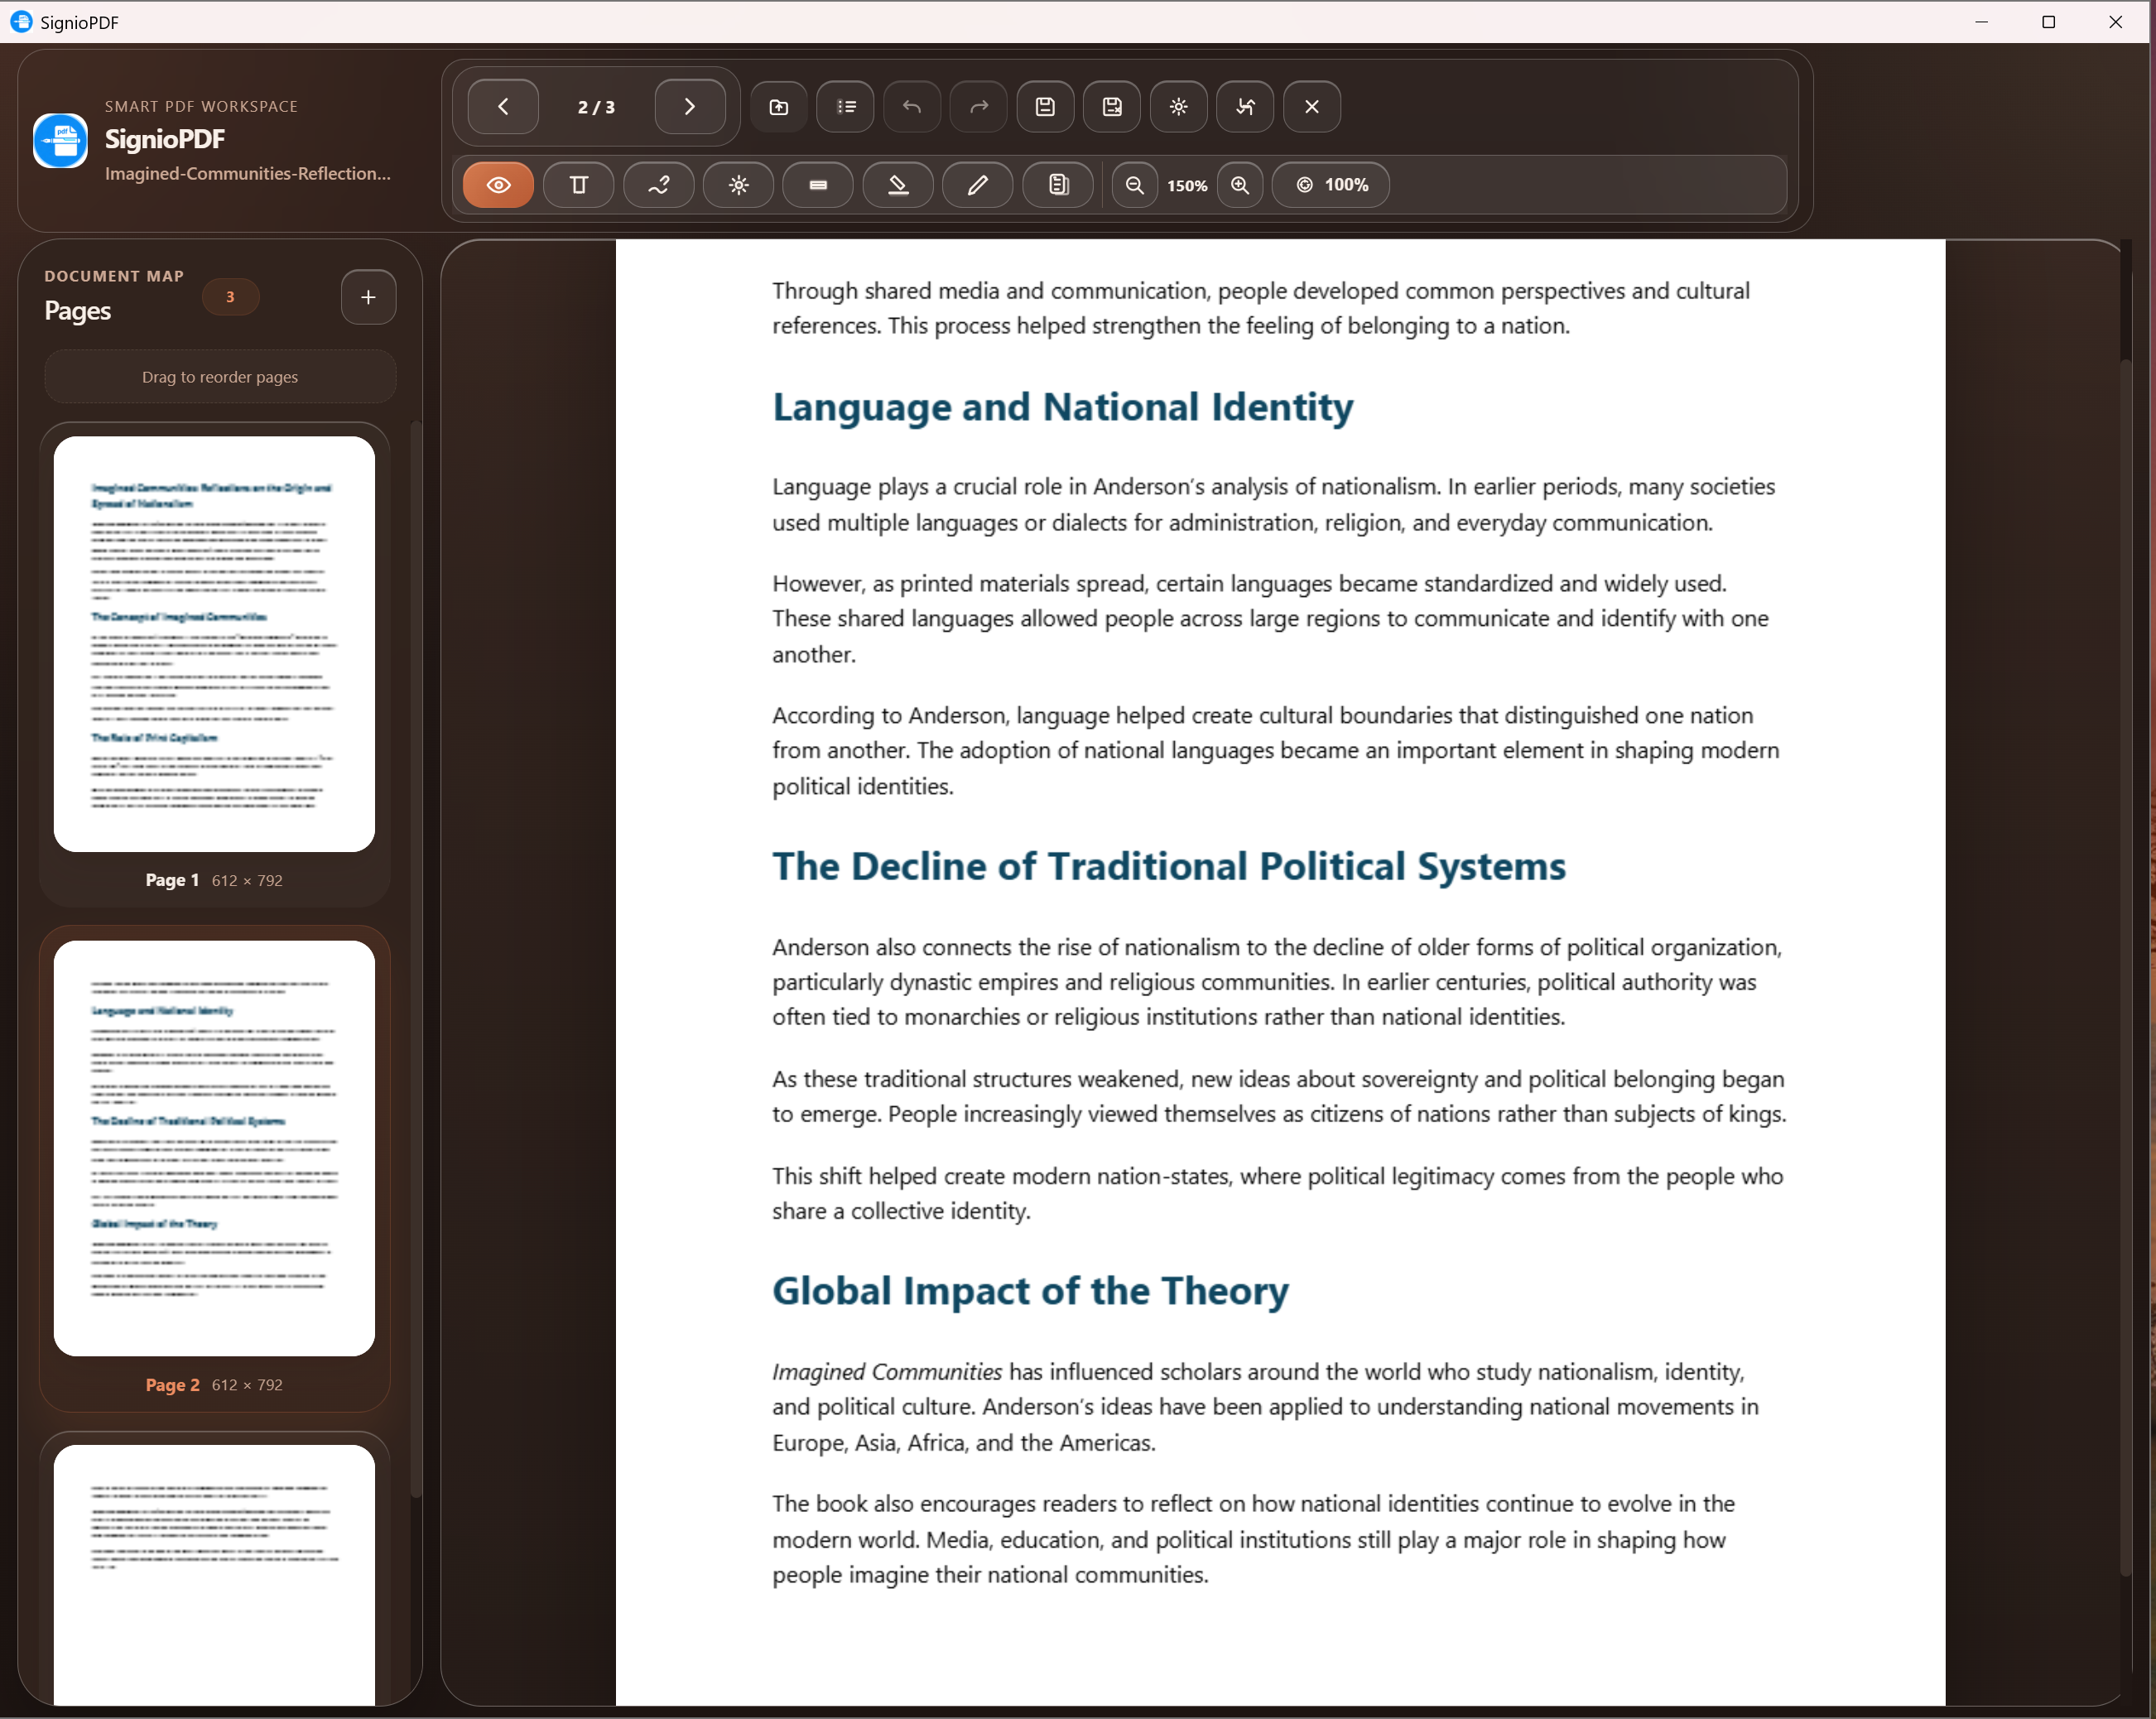The width and height of the screenshot is (2156, 1719).
Task: Toggle the document outline list
Action: tap(846, 107)
